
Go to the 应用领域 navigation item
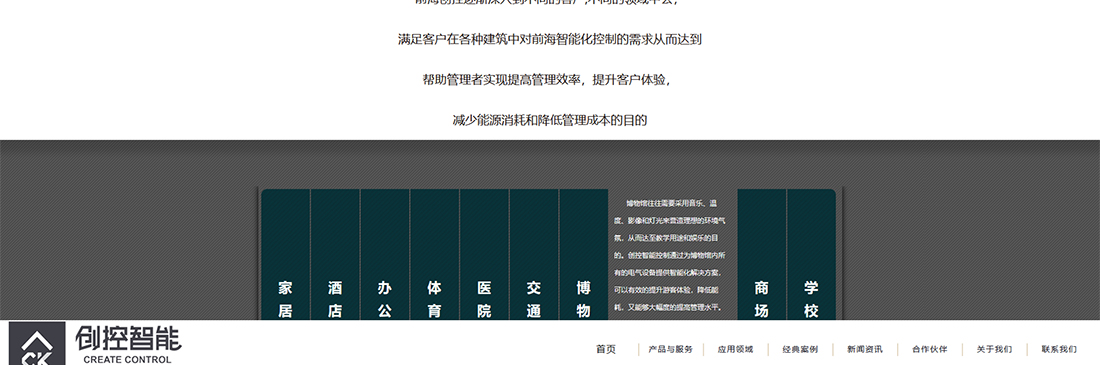tap(735, 349)
